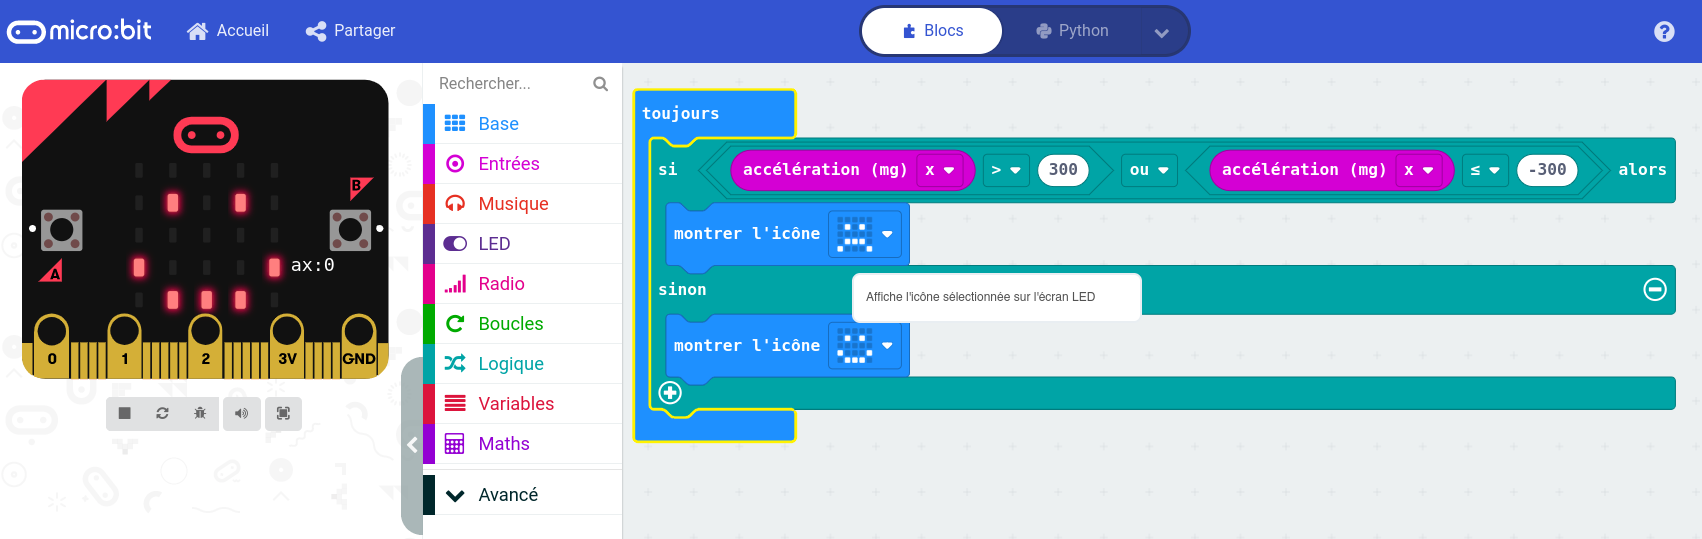Viewport: 1702px width, 539px height.
Task: Click the sinon label on the block
Action: point(682,290)
